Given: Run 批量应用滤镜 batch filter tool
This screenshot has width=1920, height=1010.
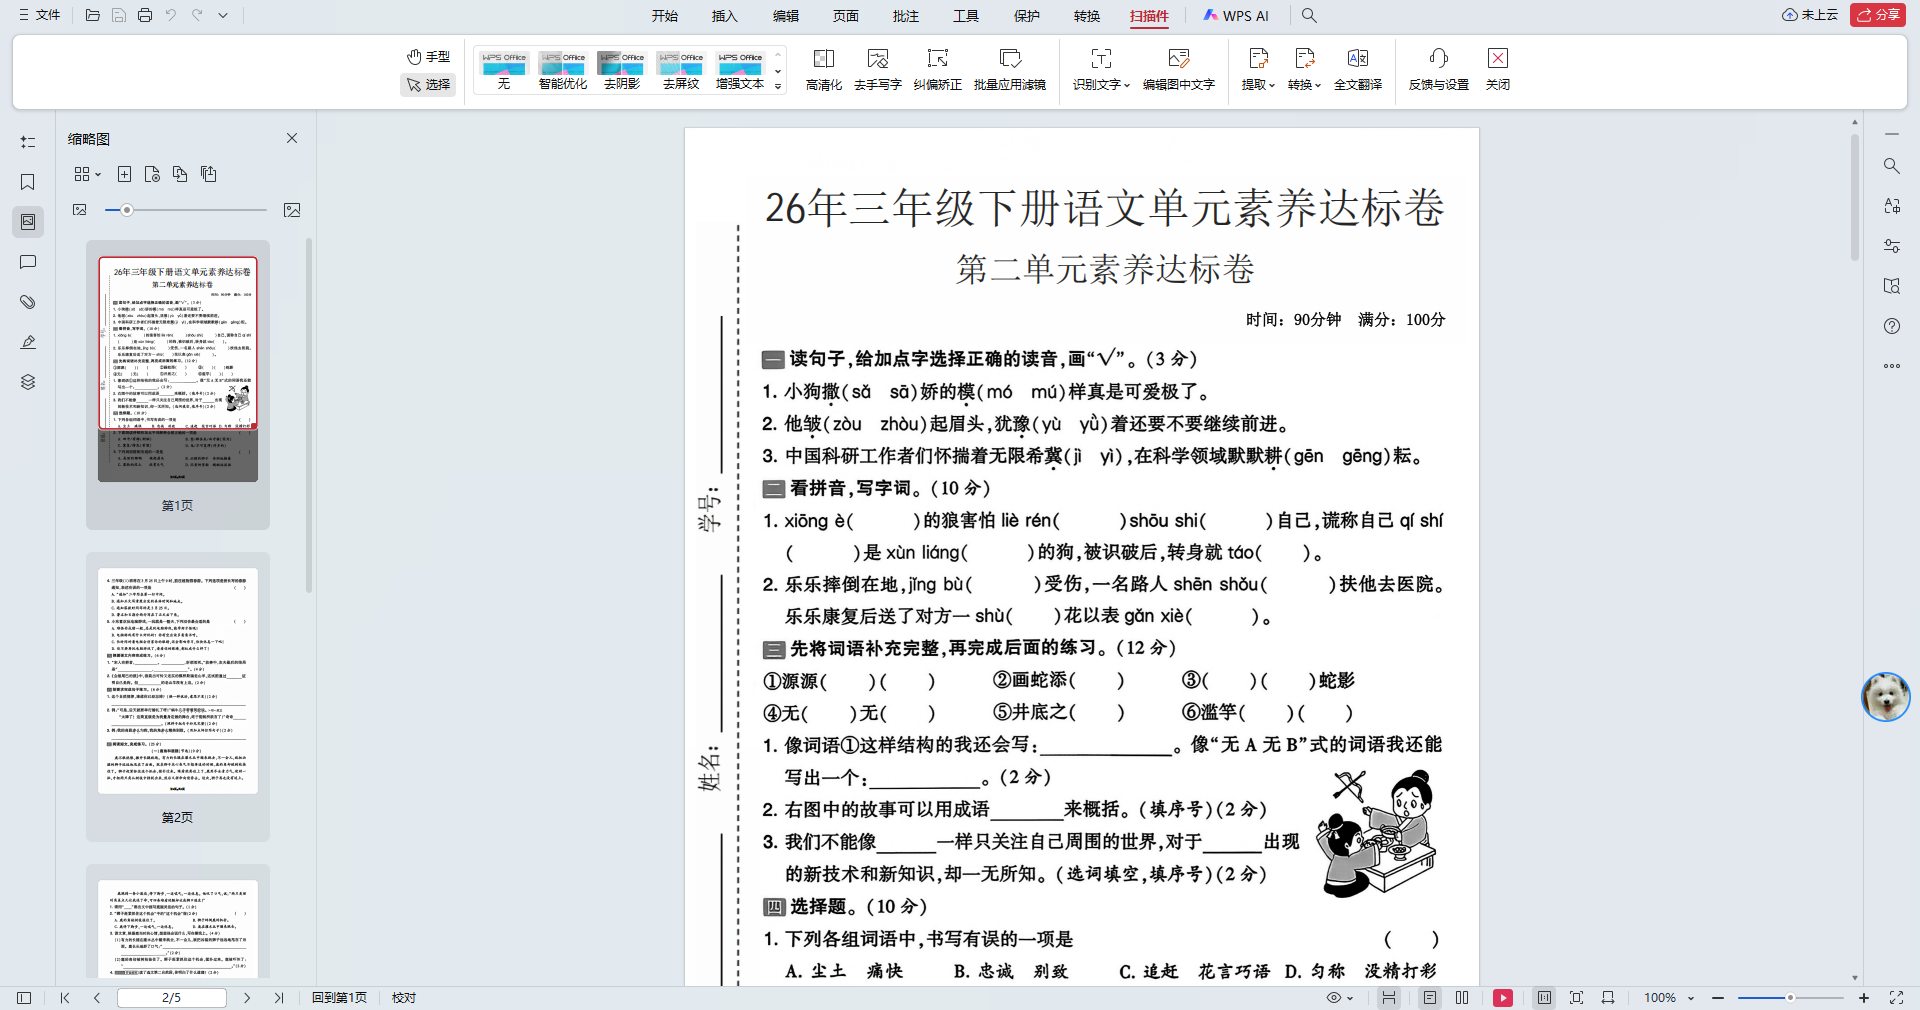Looking at the screenshot, I should click(x=1010, y=68).
